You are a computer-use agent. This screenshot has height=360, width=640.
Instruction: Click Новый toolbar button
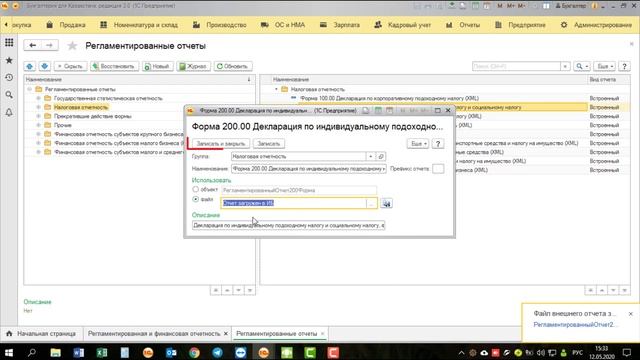click(158, 66)
